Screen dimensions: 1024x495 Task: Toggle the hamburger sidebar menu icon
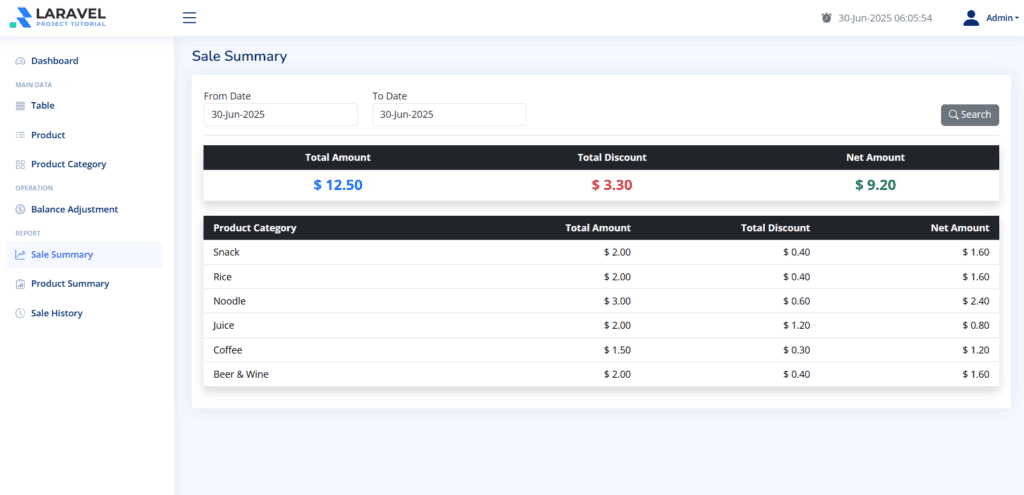[x=190, y=18]
